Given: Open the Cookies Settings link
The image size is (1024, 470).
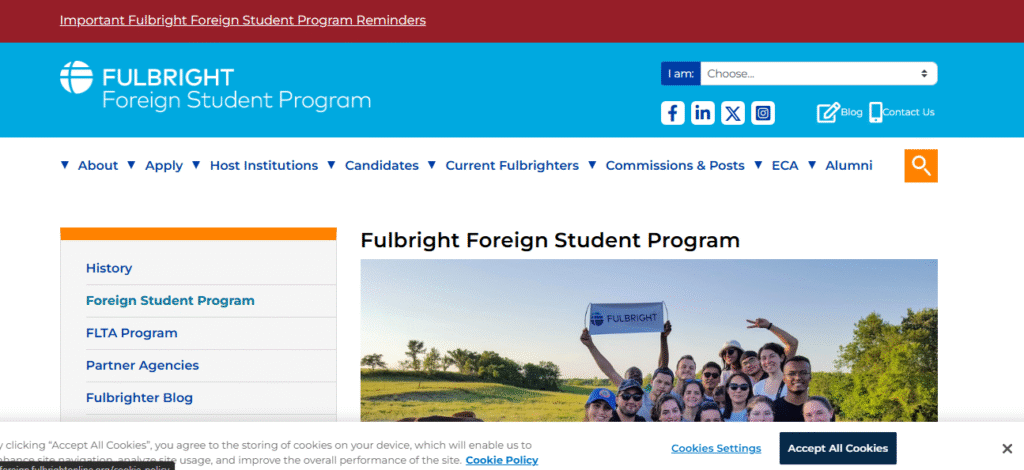Looking at the screenshot, I should tap(716, 448).
